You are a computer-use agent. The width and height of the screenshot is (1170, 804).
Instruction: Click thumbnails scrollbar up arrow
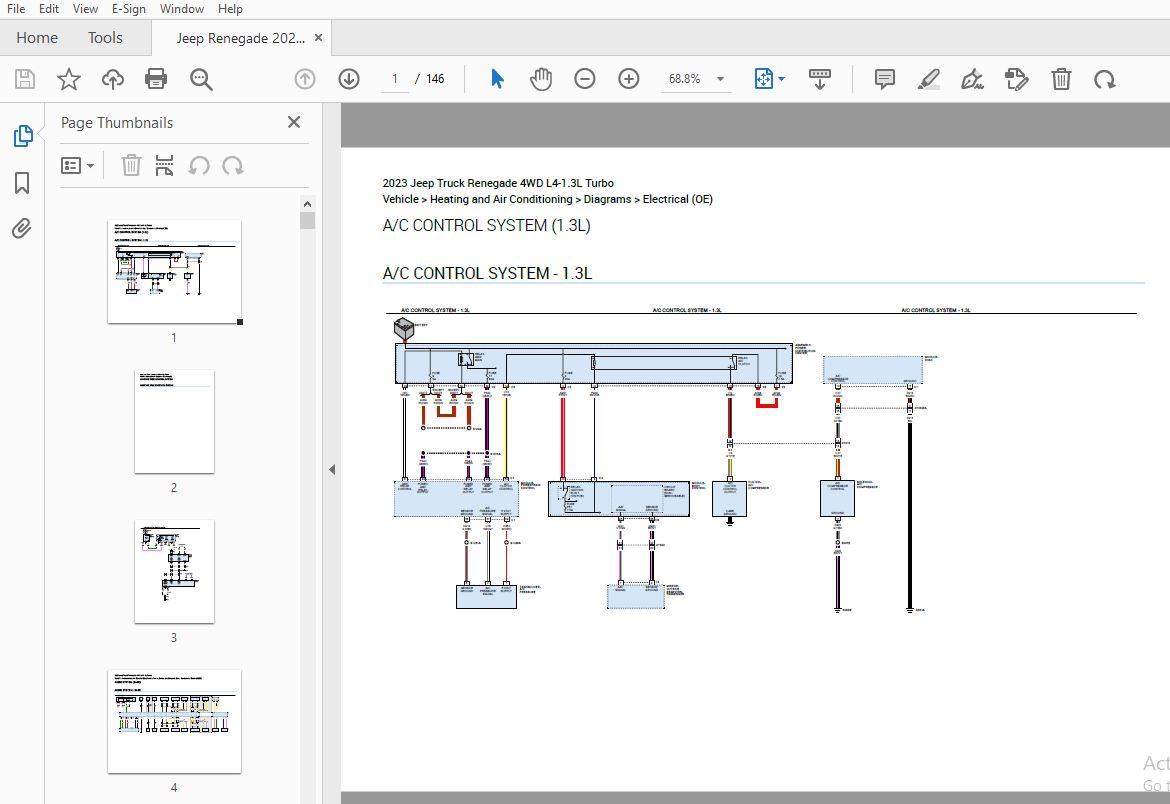point(307,204)
